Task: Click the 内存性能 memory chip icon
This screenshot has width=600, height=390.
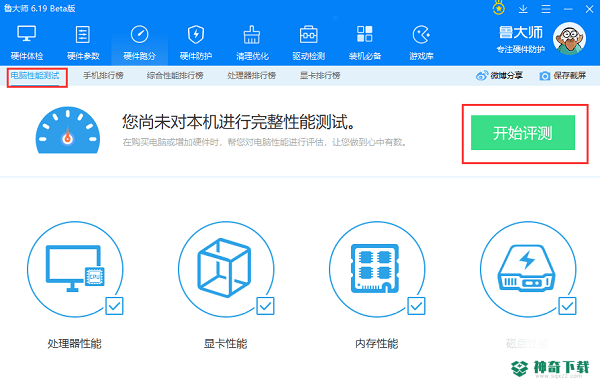Action: click(x=377, y=269)
